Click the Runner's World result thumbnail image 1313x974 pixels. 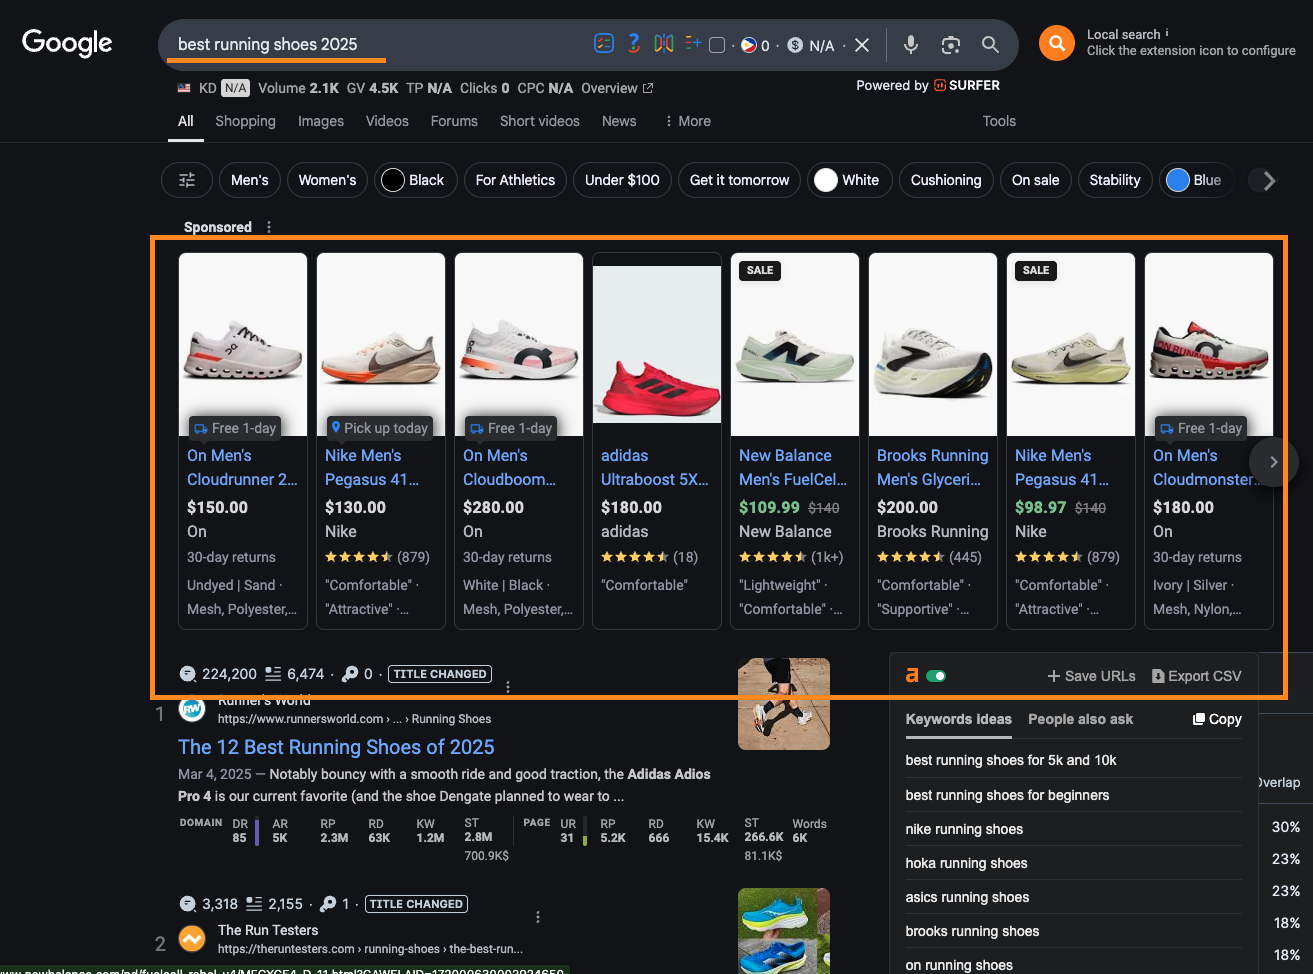784,704
